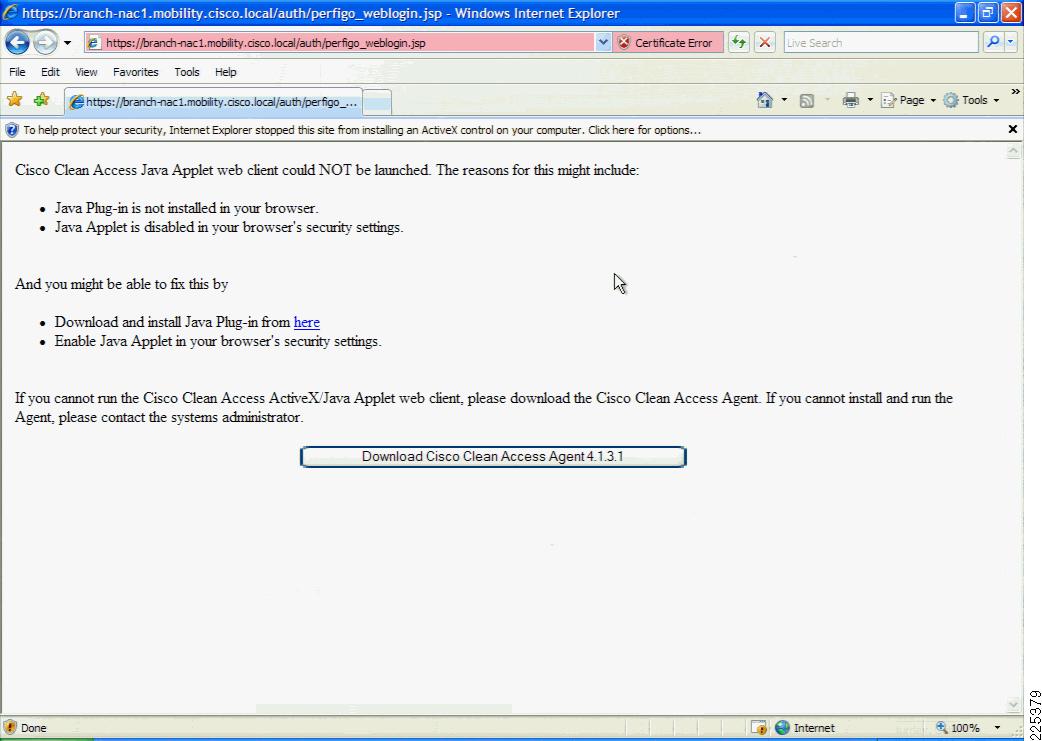Screen dimensions: 1042x741
Task: Click the scrollbar down arrow
Action: pyautogui.click(x=1013, y=705)
